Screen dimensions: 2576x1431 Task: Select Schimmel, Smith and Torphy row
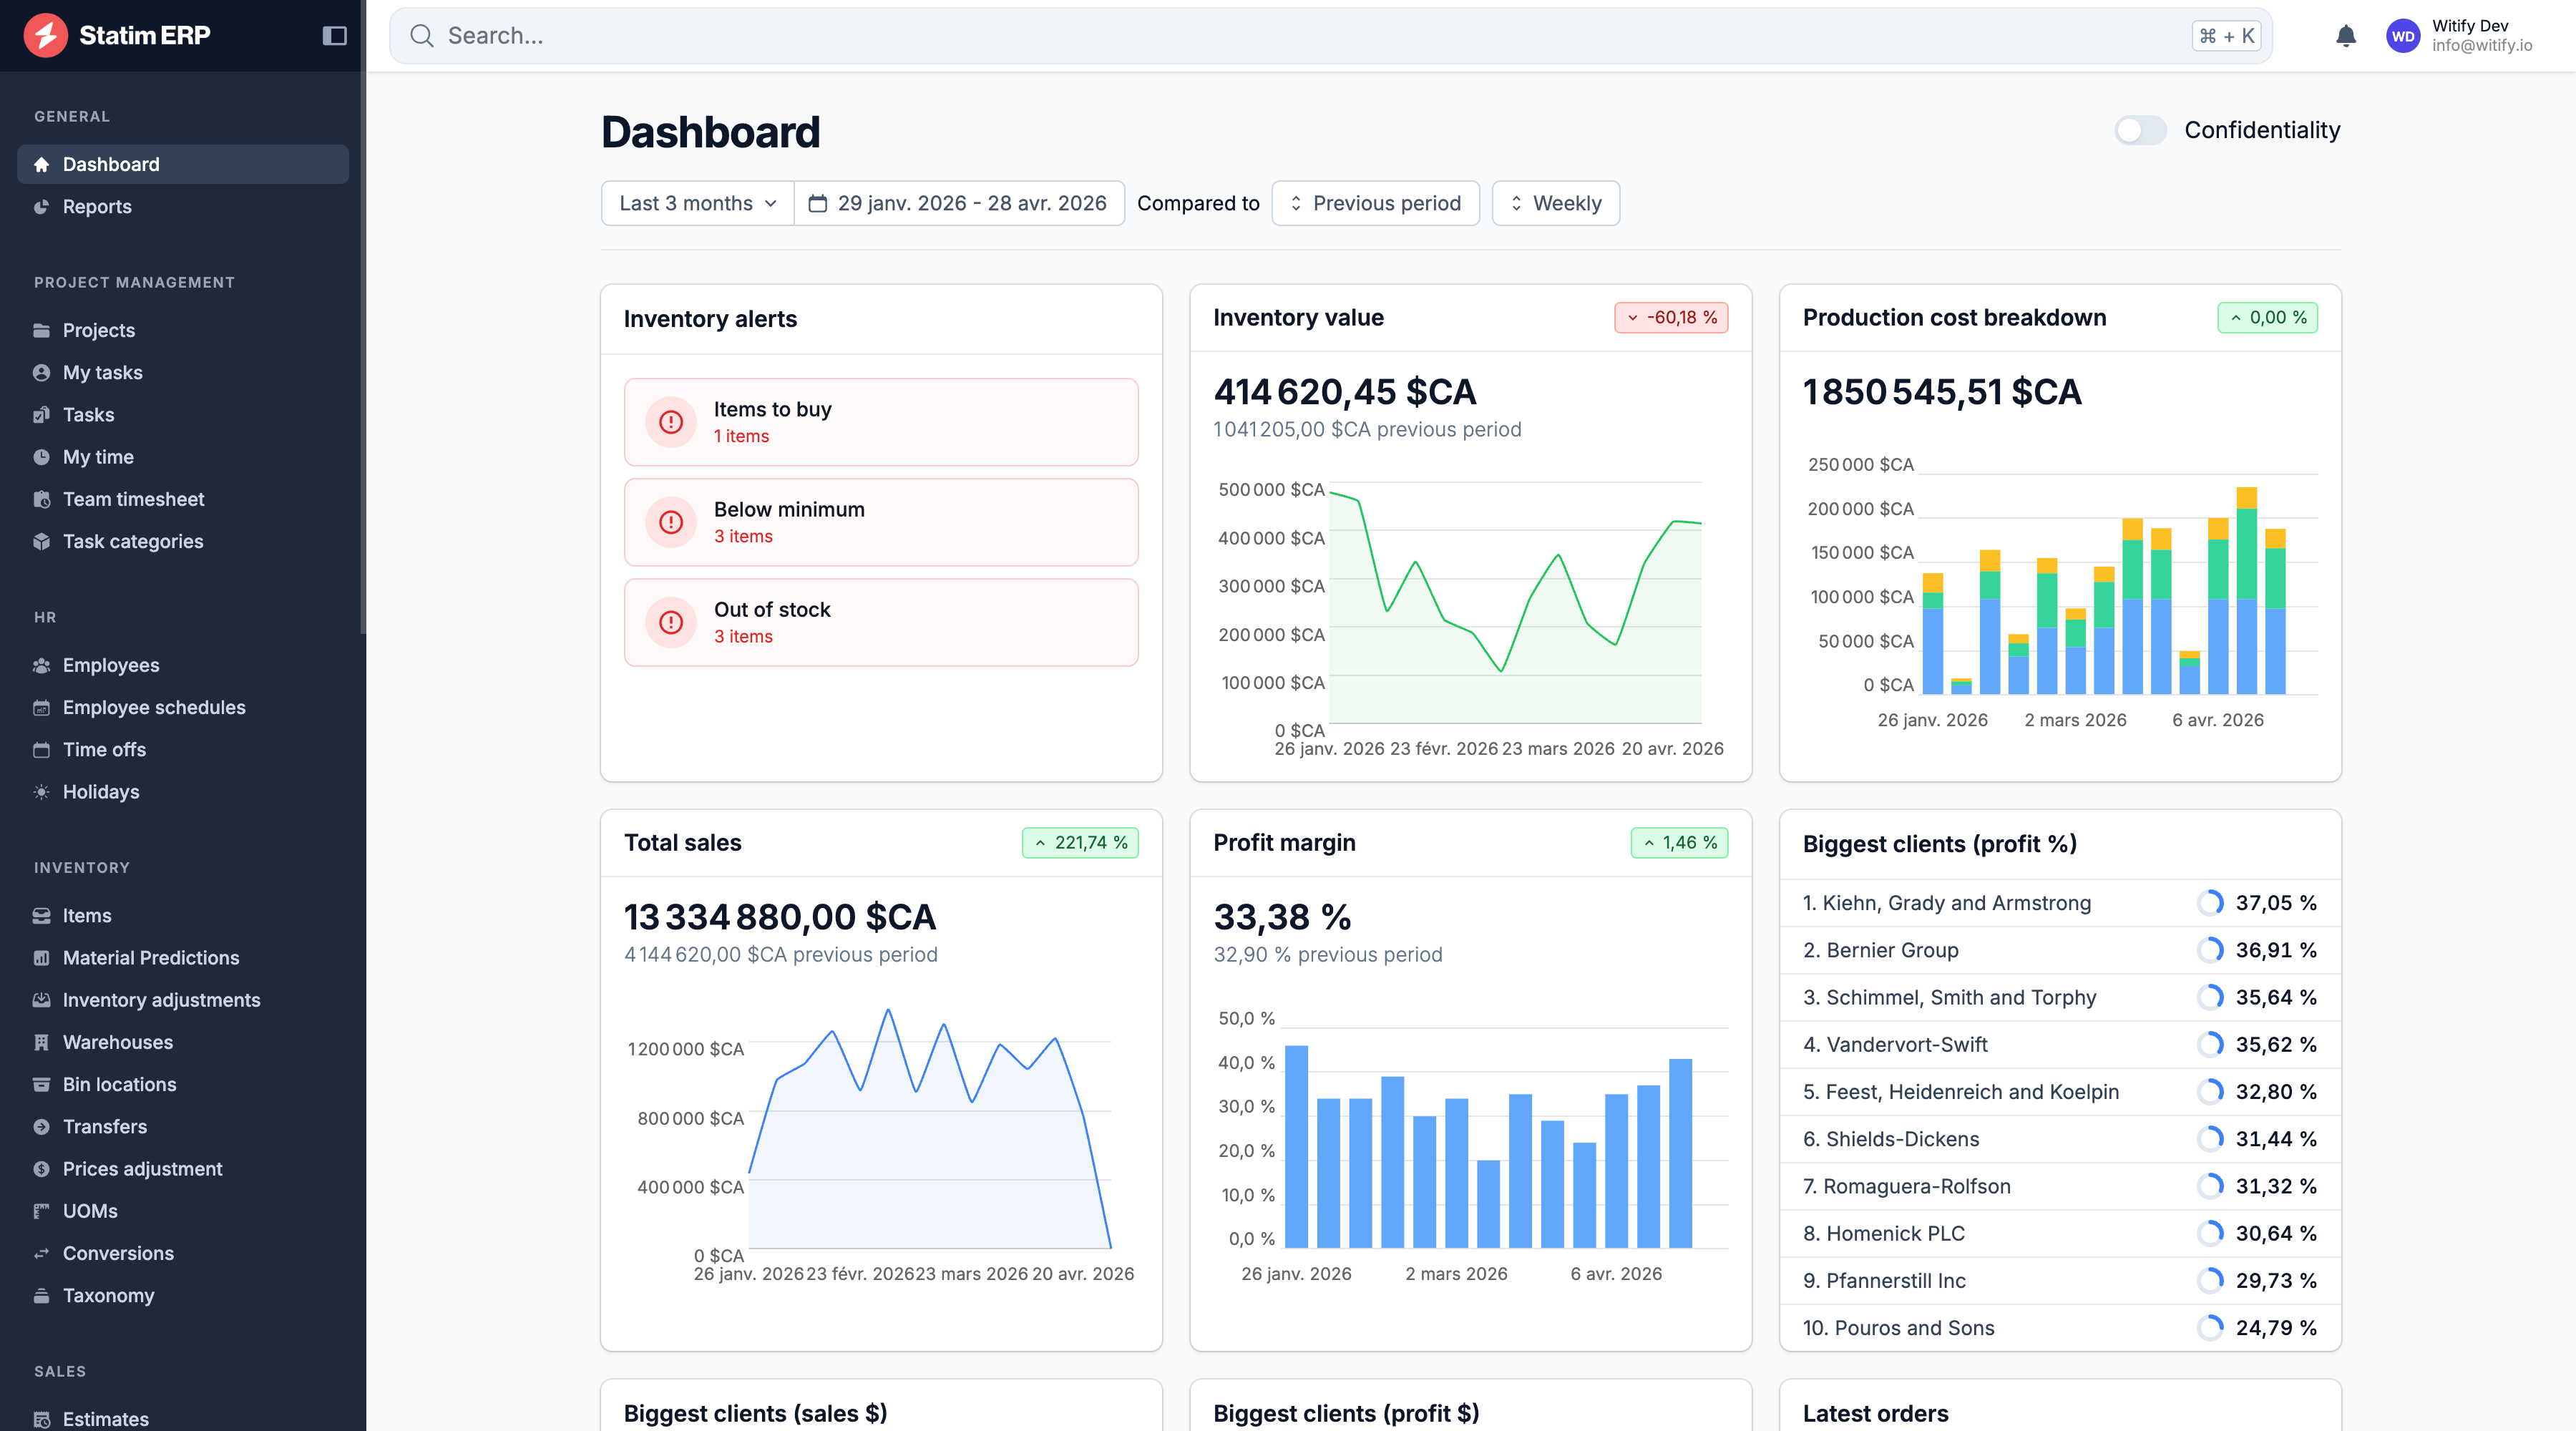[2060, 997]
